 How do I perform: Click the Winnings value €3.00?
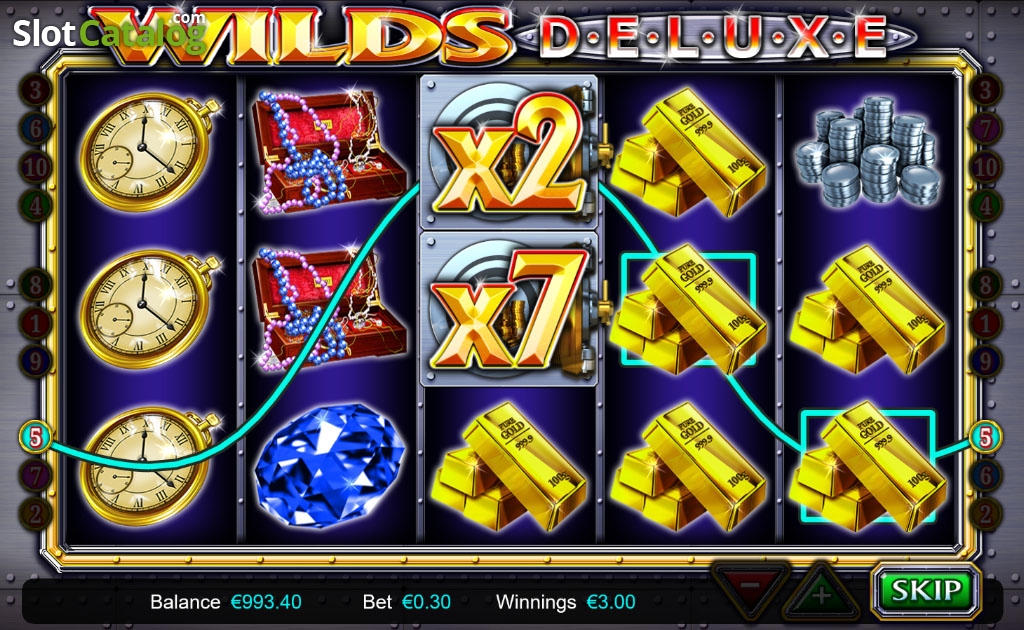(611, 602)
